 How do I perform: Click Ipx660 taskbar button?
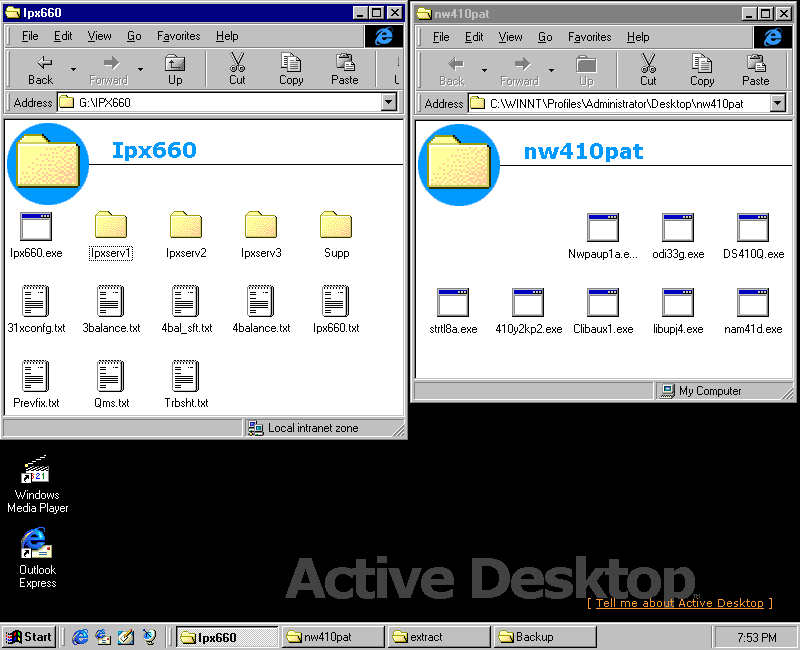click(227, 637)
